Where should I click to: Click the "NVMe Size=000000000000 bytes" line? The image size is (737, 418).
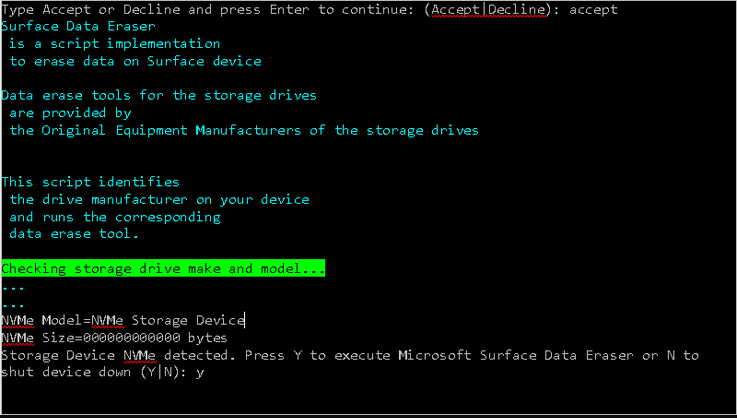[x=114, y=338]
